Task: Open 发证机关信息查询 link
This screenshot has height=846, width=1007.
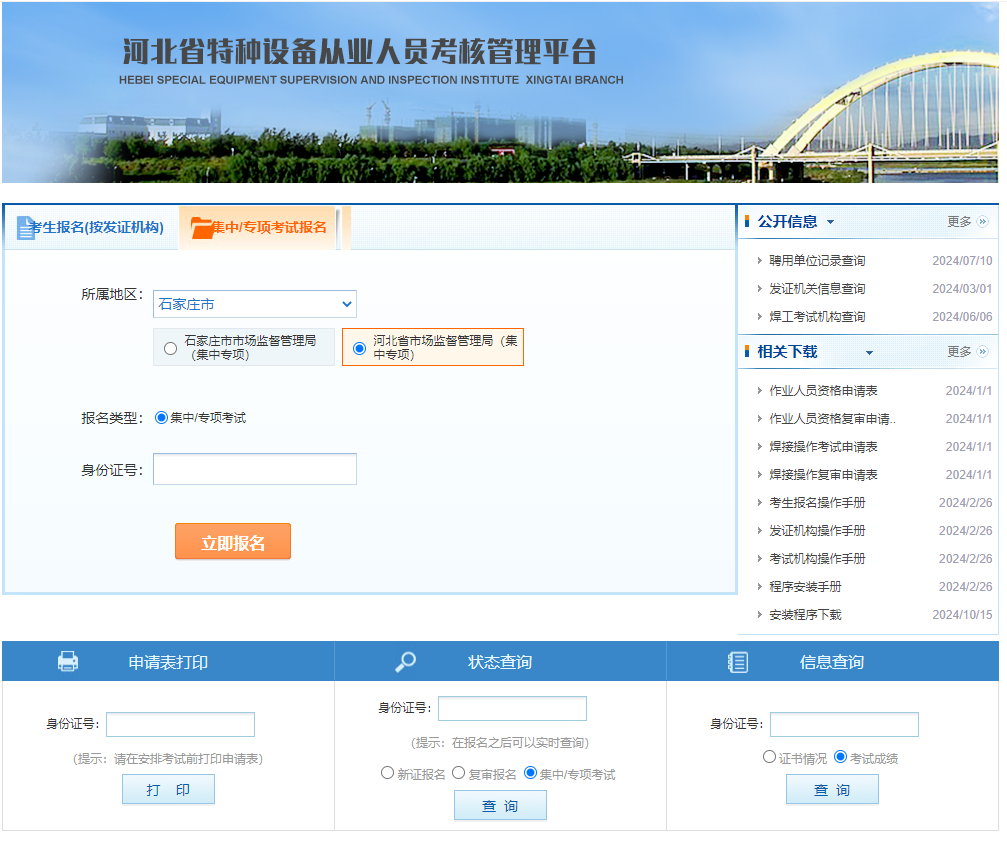Action: point(817,289)
